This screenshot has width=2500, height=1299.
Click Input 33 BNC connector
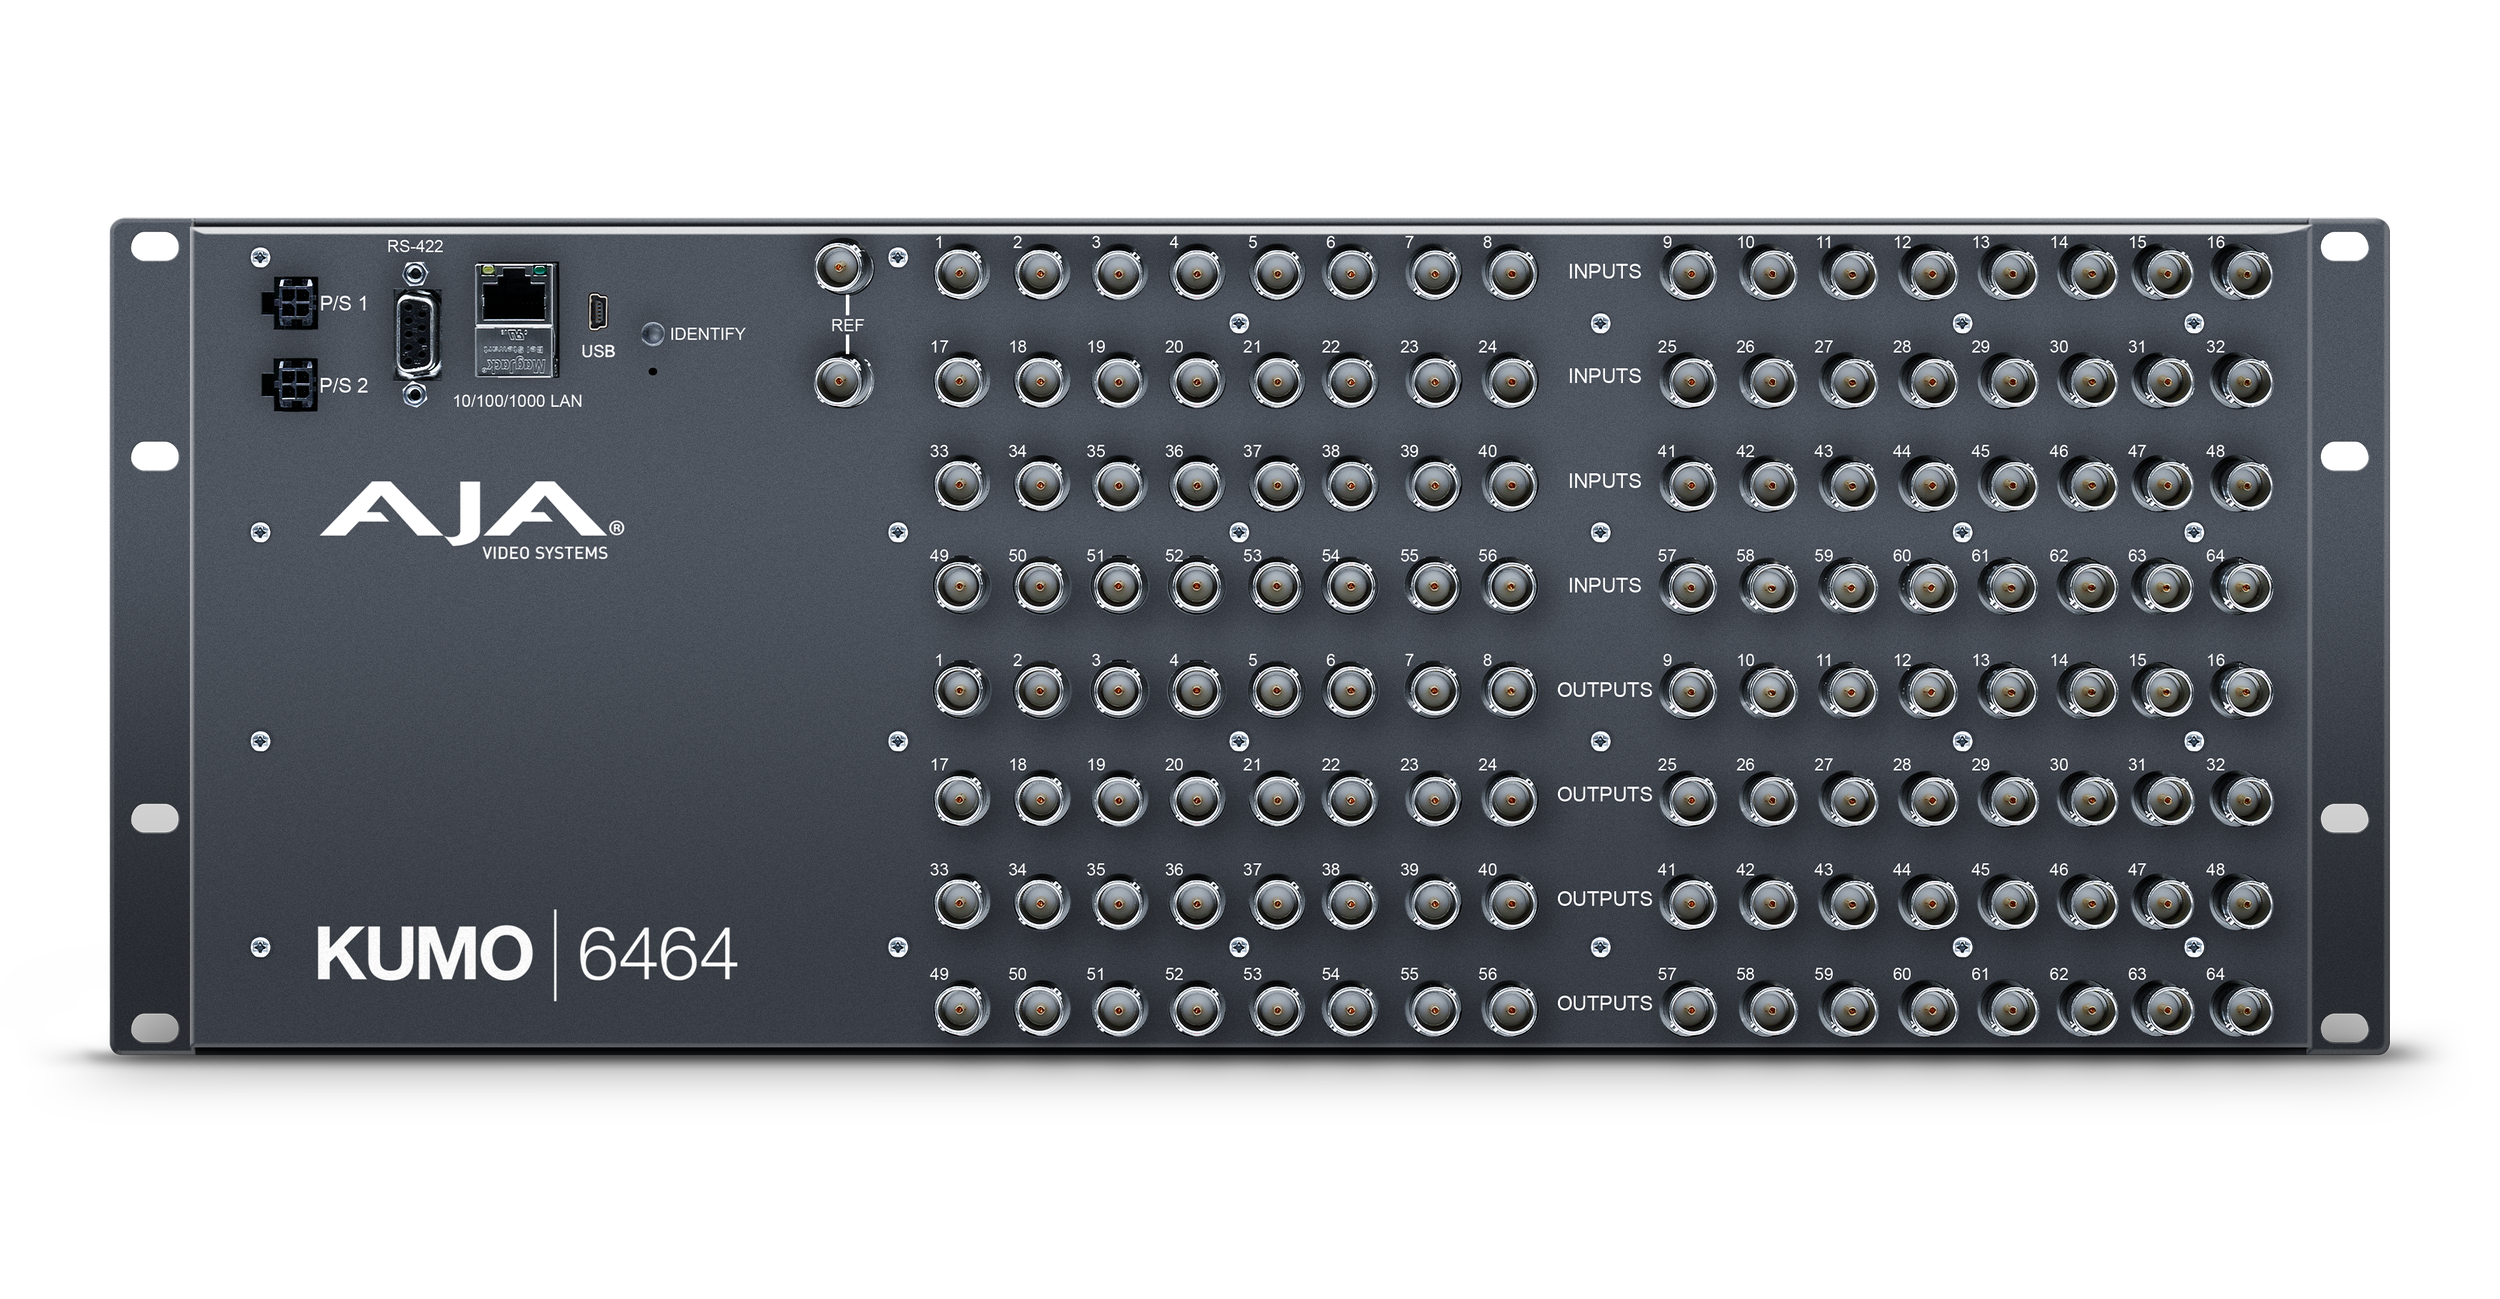(x=961, y=484)
